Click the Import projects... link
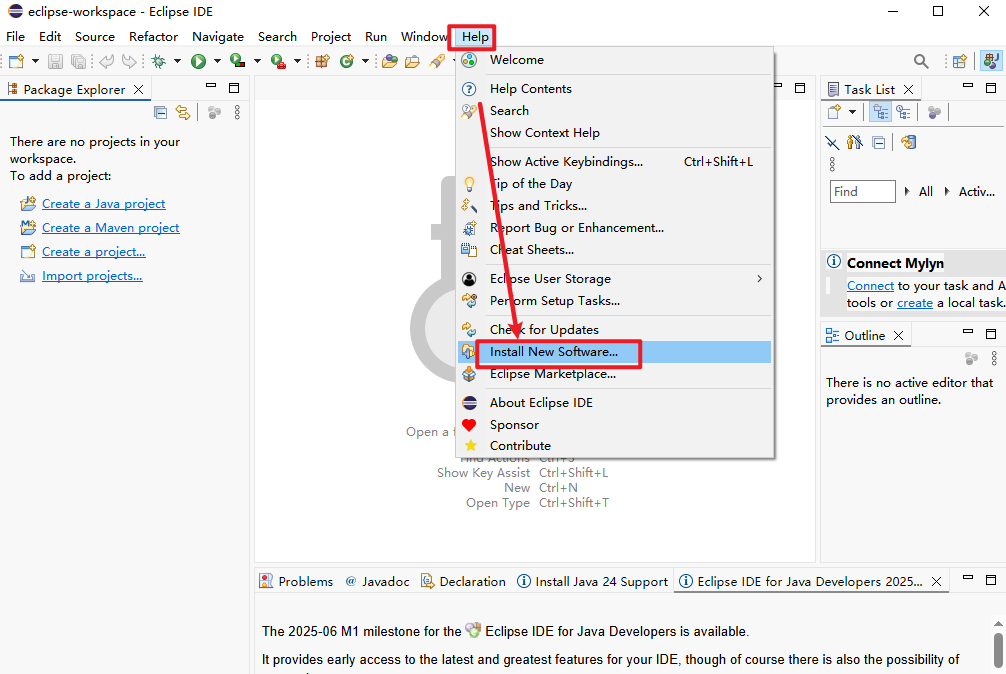The width and height of the screenshot is (1006, 674). coord(92,276)
